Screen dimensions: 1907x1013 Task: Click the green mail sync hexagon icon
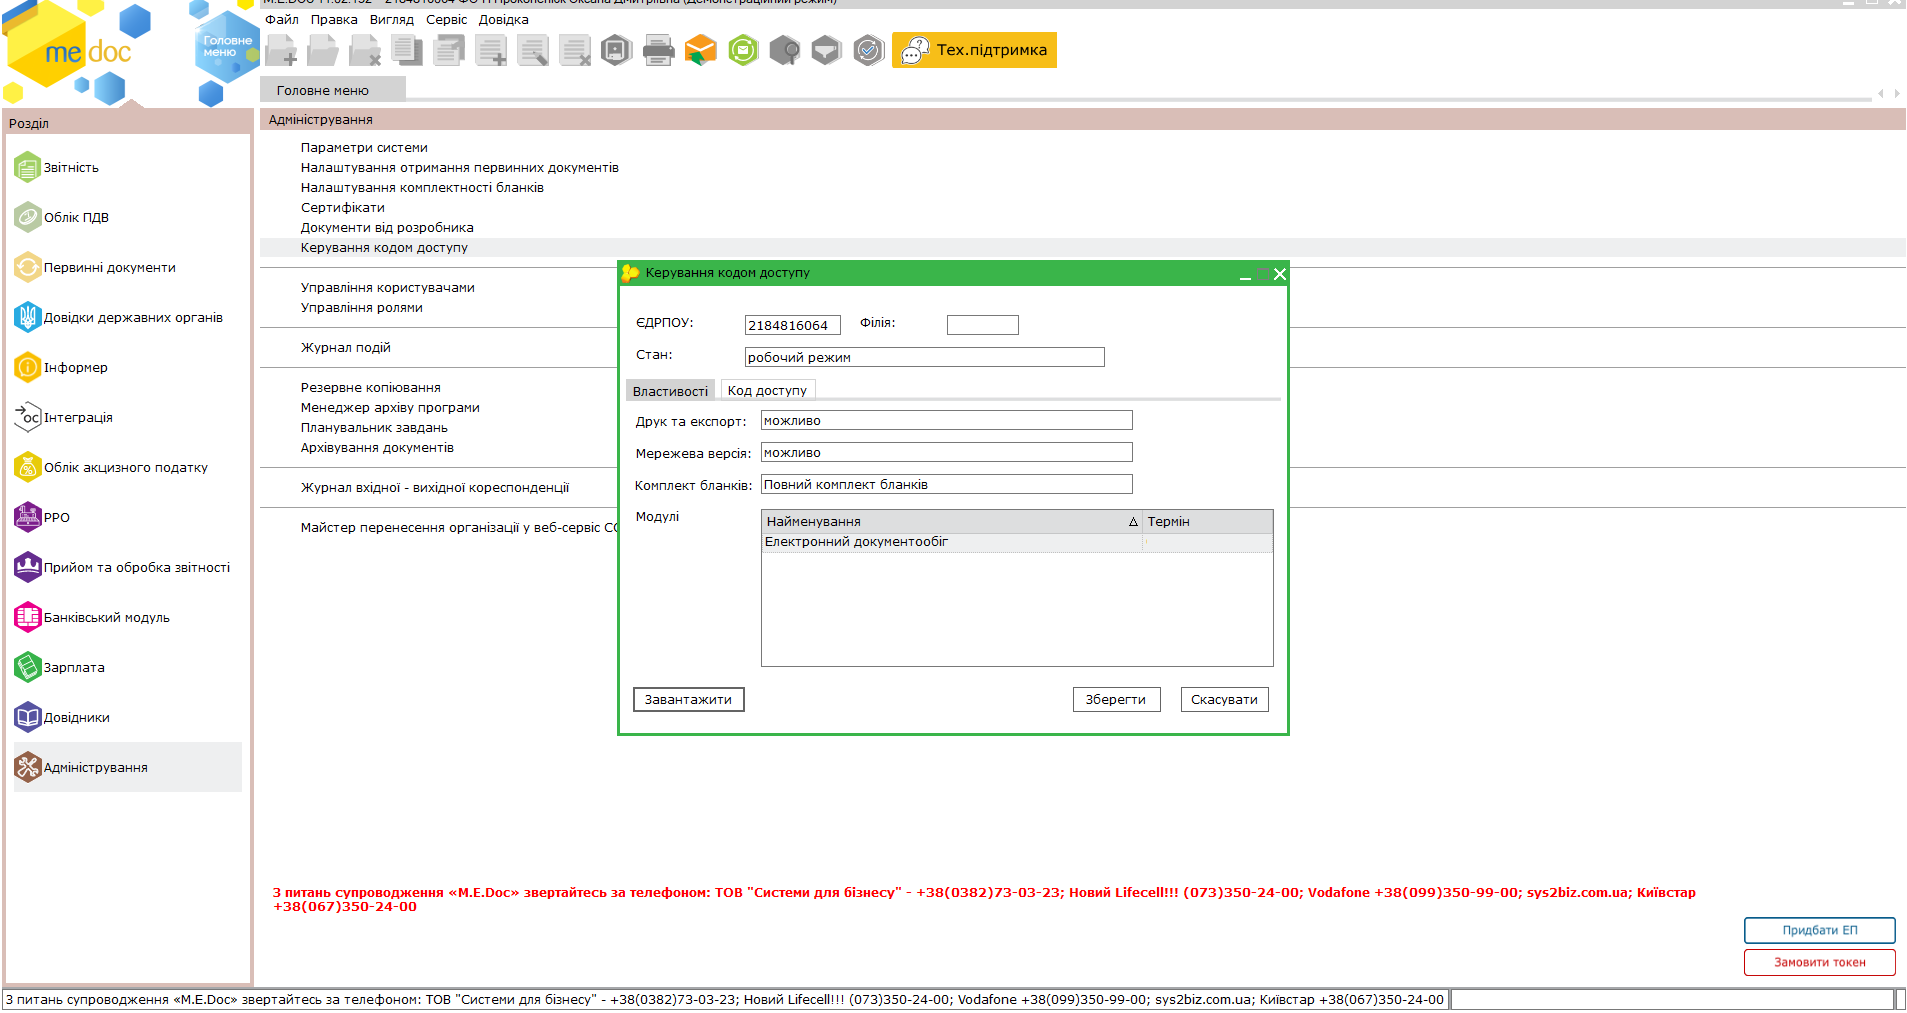point(743,50)
